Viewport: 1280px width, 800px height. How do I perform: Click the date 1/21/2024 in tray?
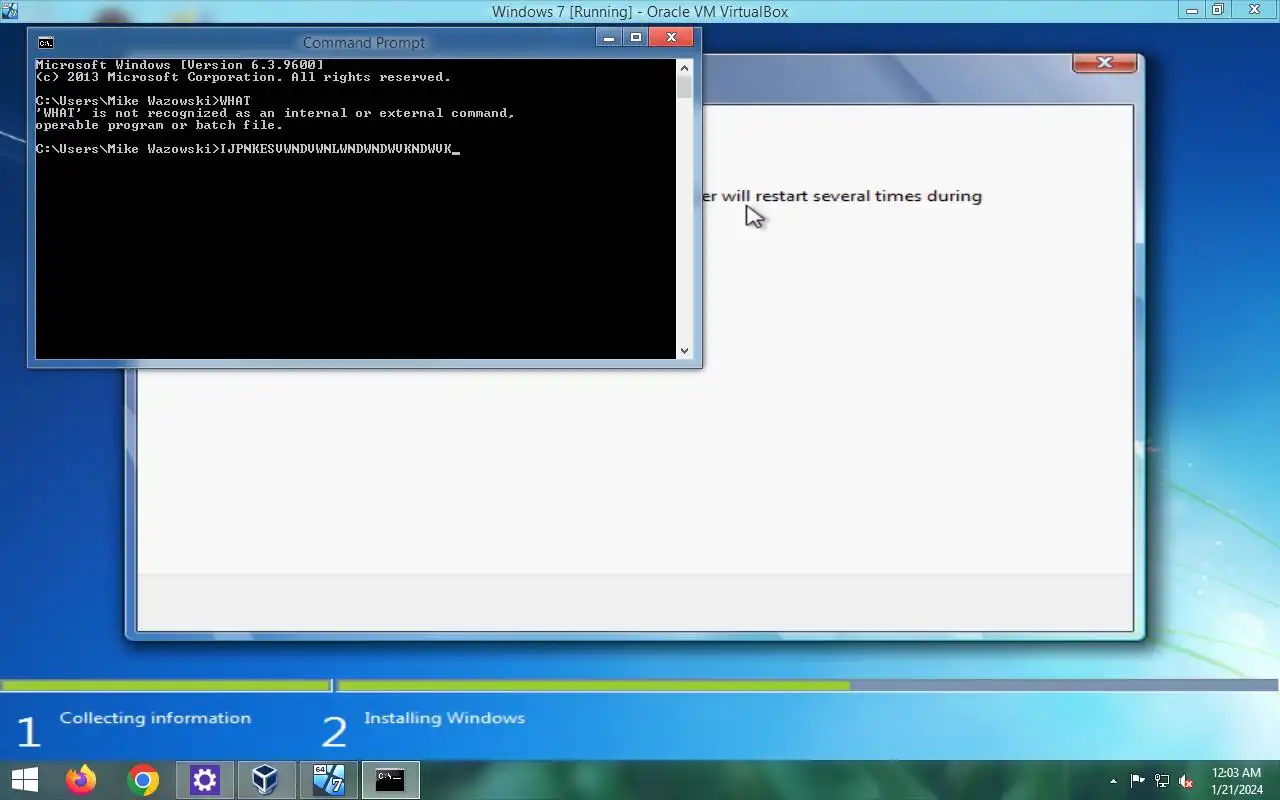[1236, 789]
